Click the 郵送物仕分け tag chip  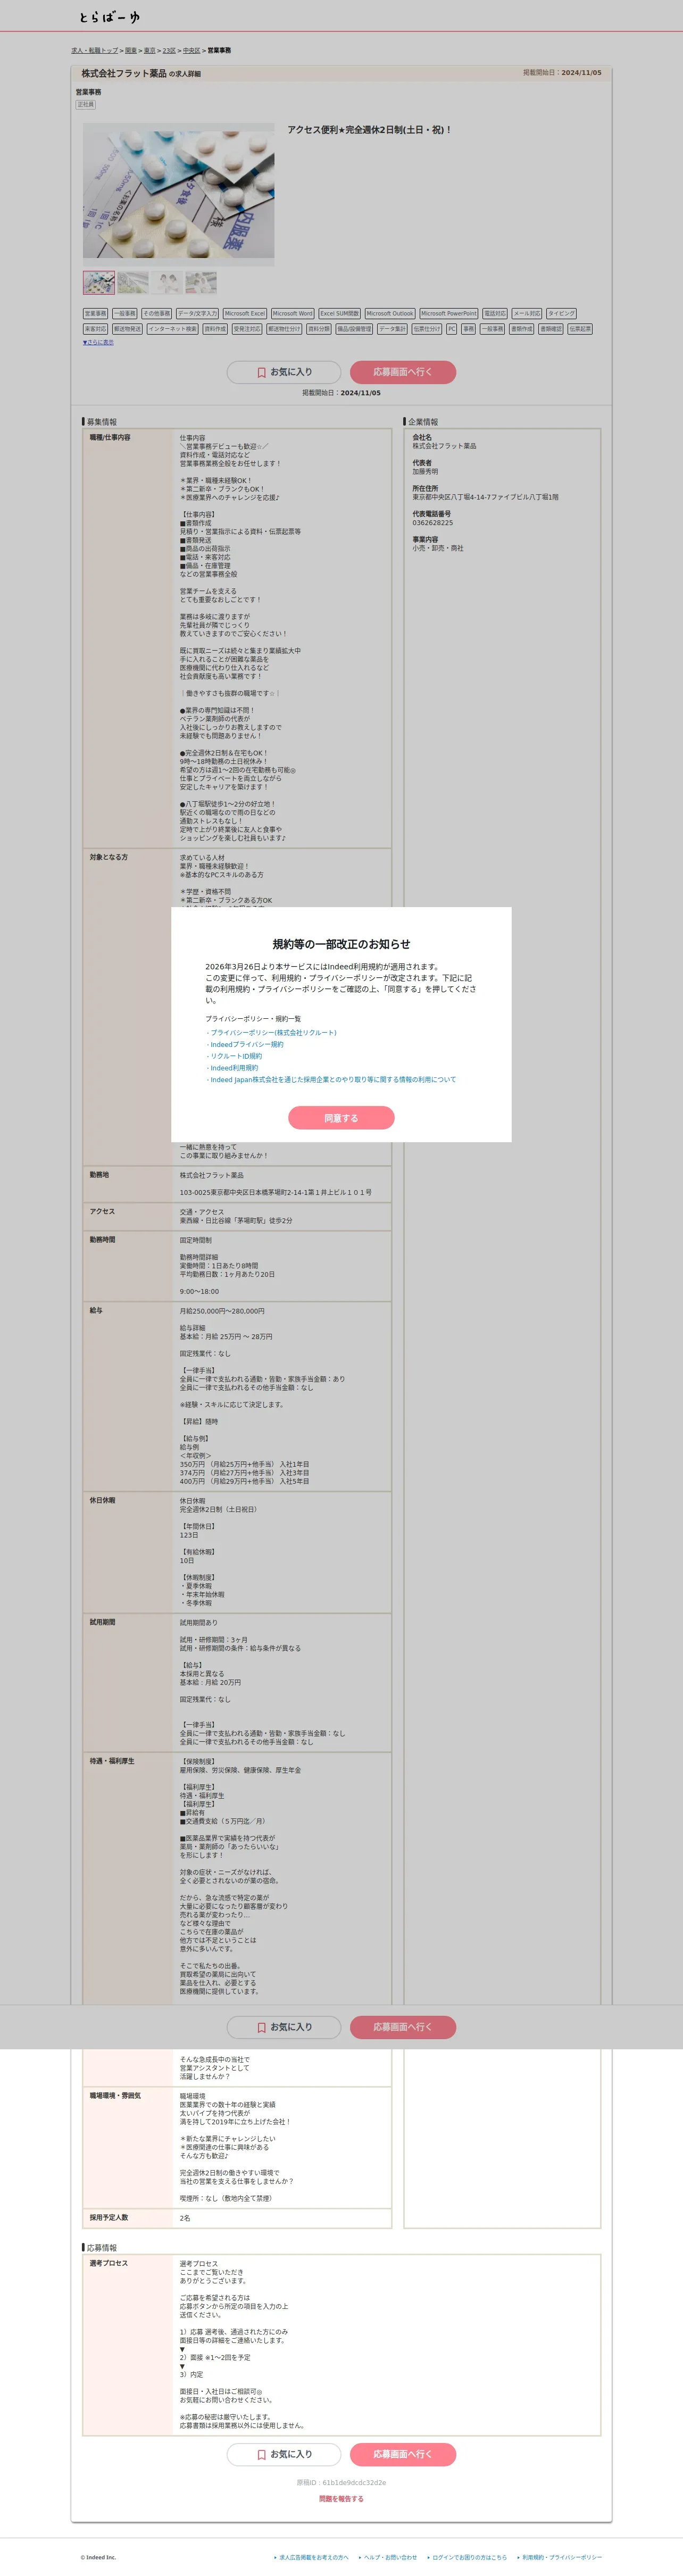click(285, 329)
